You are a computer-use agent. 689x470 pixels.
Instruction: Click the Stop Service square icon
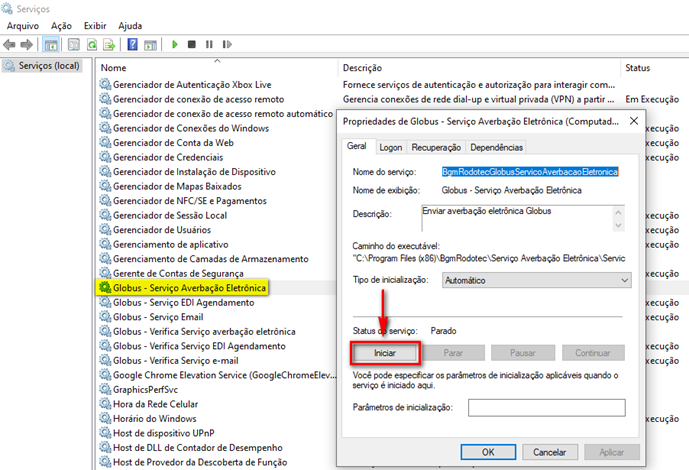coord(192,44)
